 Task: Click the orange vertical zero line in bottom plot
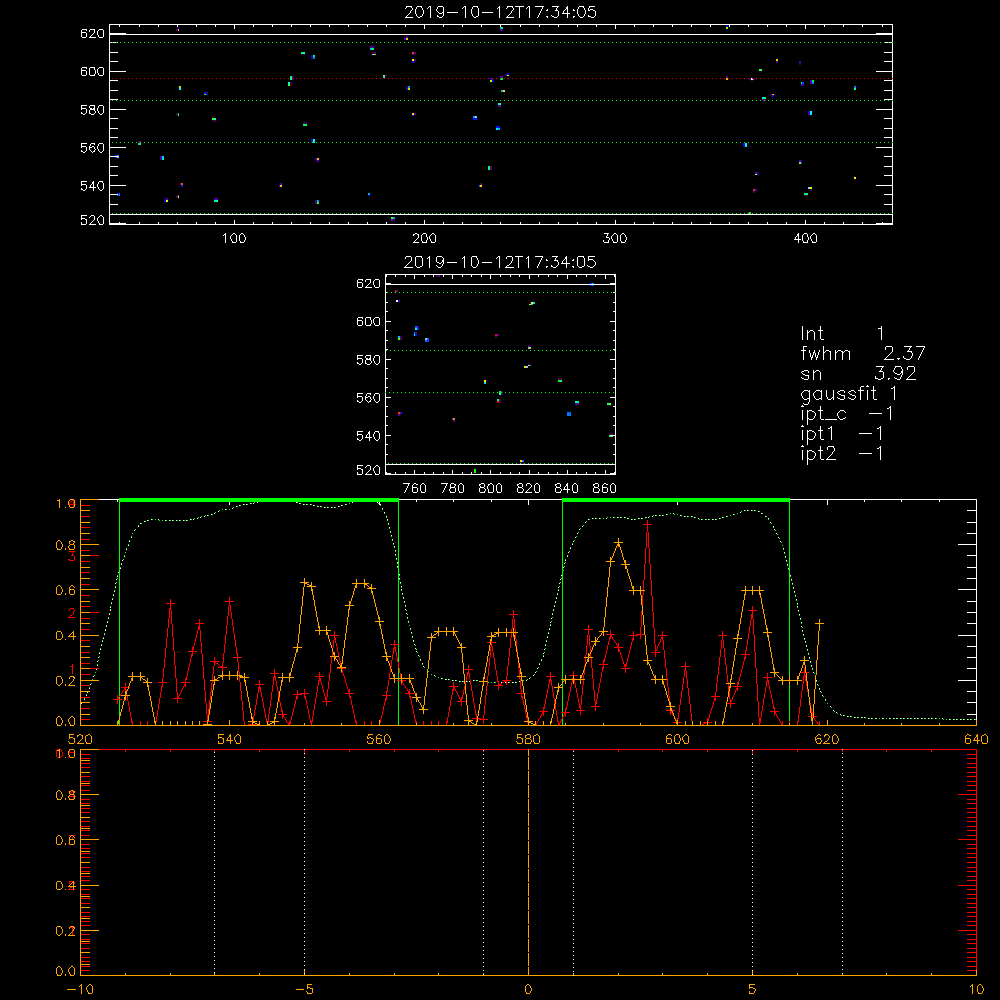pos(528,862)
